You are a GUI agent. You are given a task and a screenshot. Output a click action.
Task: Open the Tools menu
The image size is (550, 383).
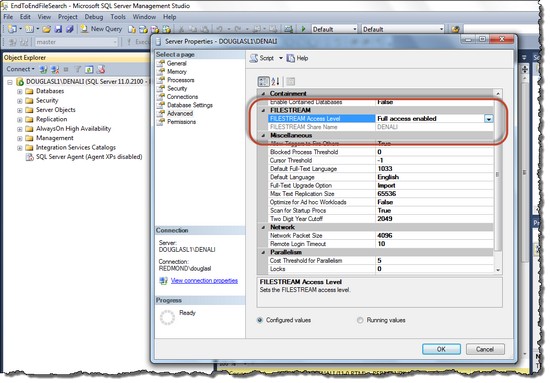[118, 17]
